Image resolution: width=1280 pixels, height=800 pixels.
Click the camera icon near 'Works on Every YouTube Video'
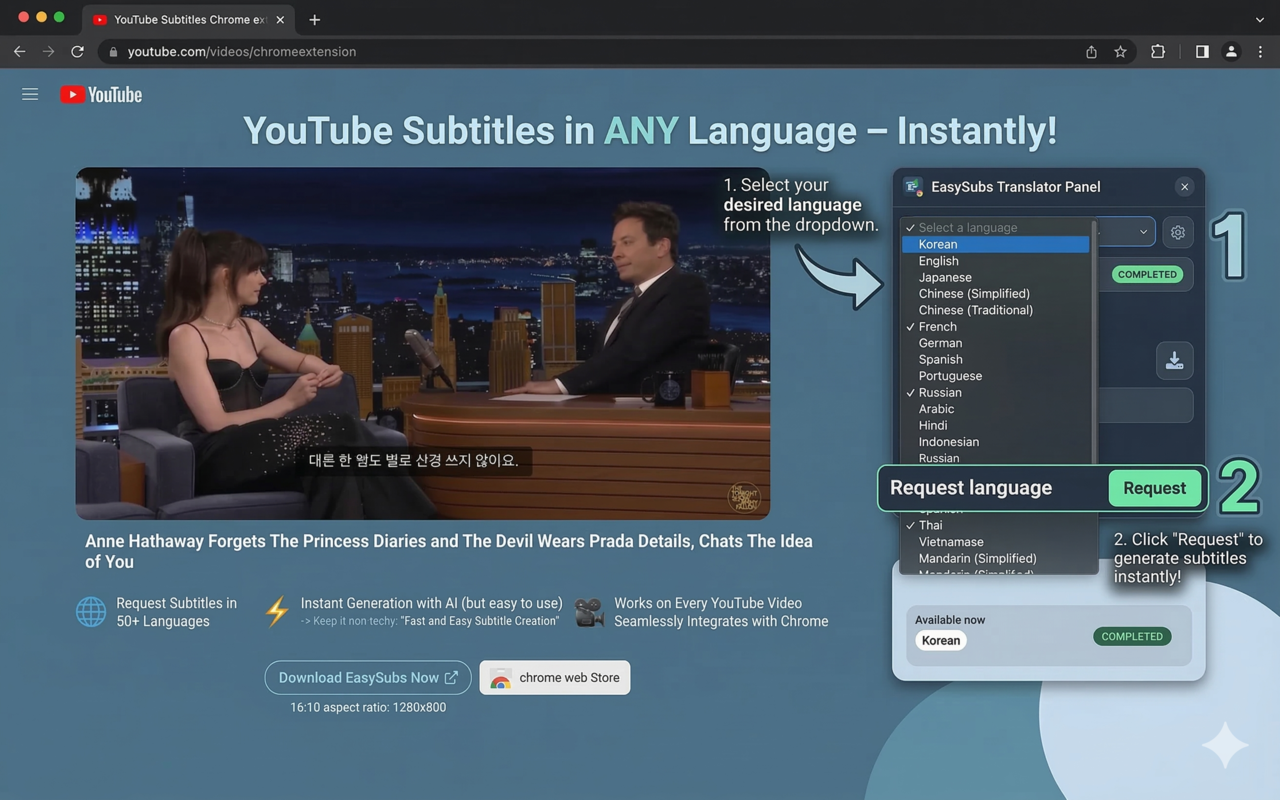589,611
